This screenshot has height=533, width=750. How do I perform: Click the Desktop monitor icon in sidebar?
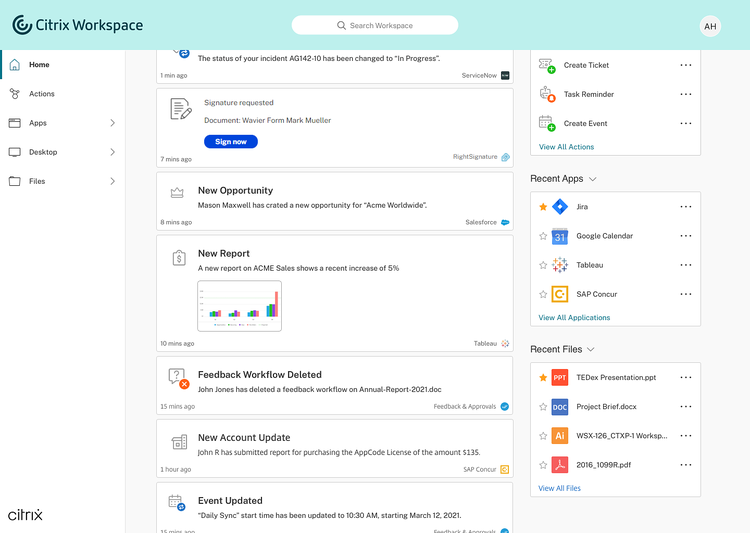[15, 152]
